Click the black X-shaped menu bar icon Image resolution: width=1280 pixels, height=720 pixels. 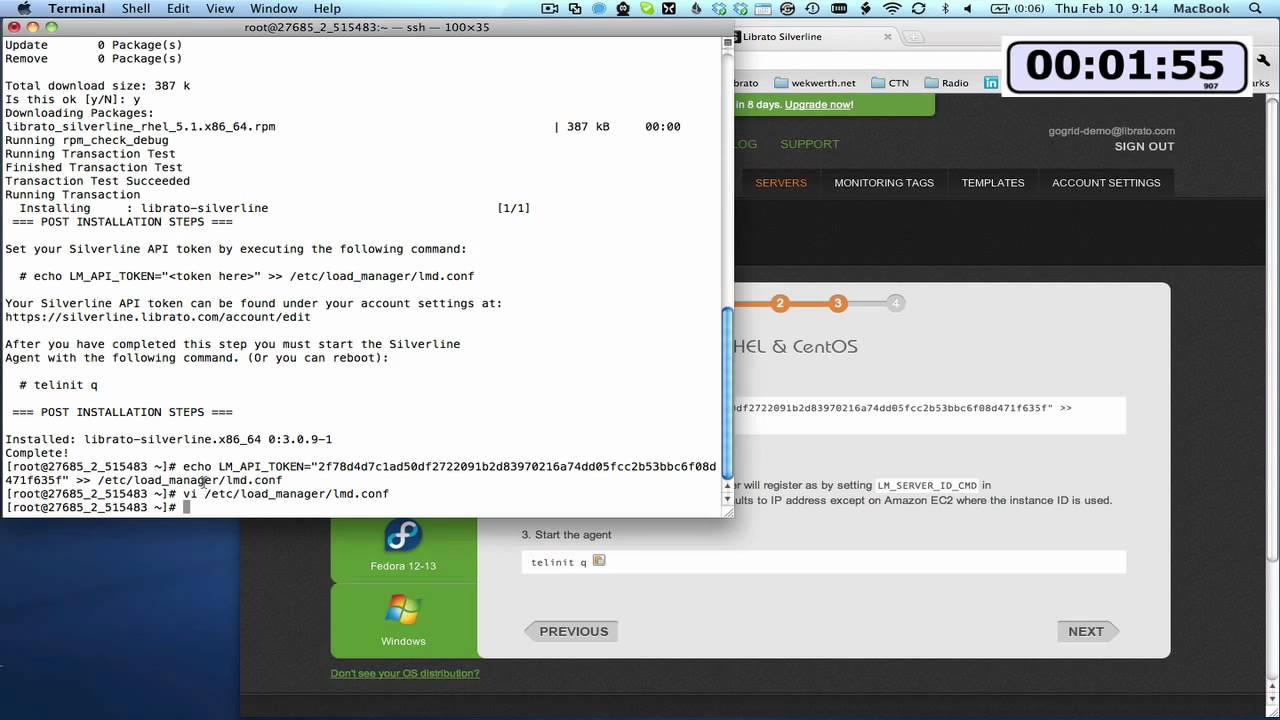[x=669, y=9]
